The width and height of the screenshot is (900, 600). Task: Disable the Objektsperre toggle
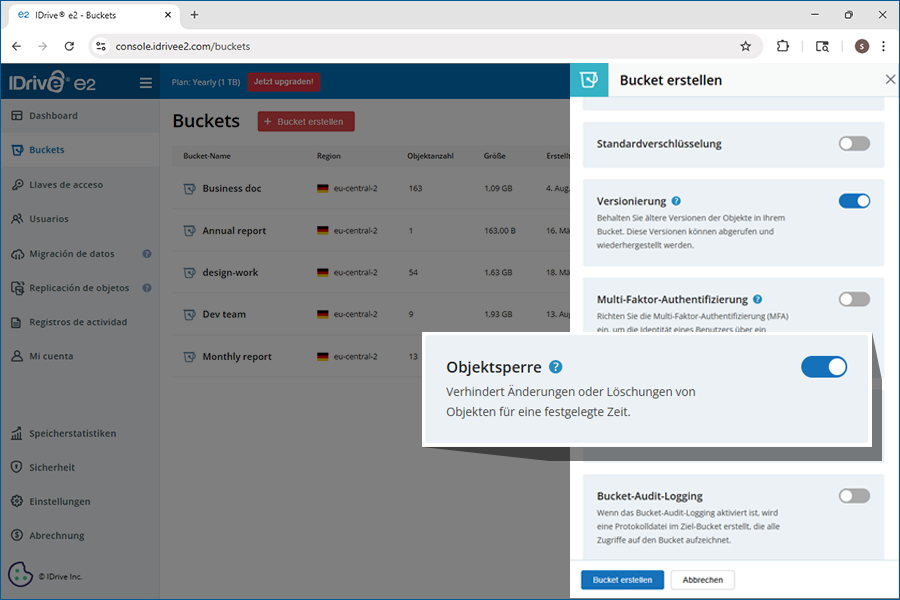824,367
